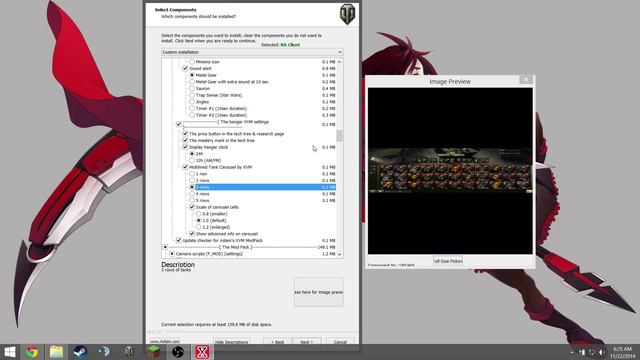Show hidden system tray icons
Viewport: 640px width, 360px height.
[x=571, y=352]
